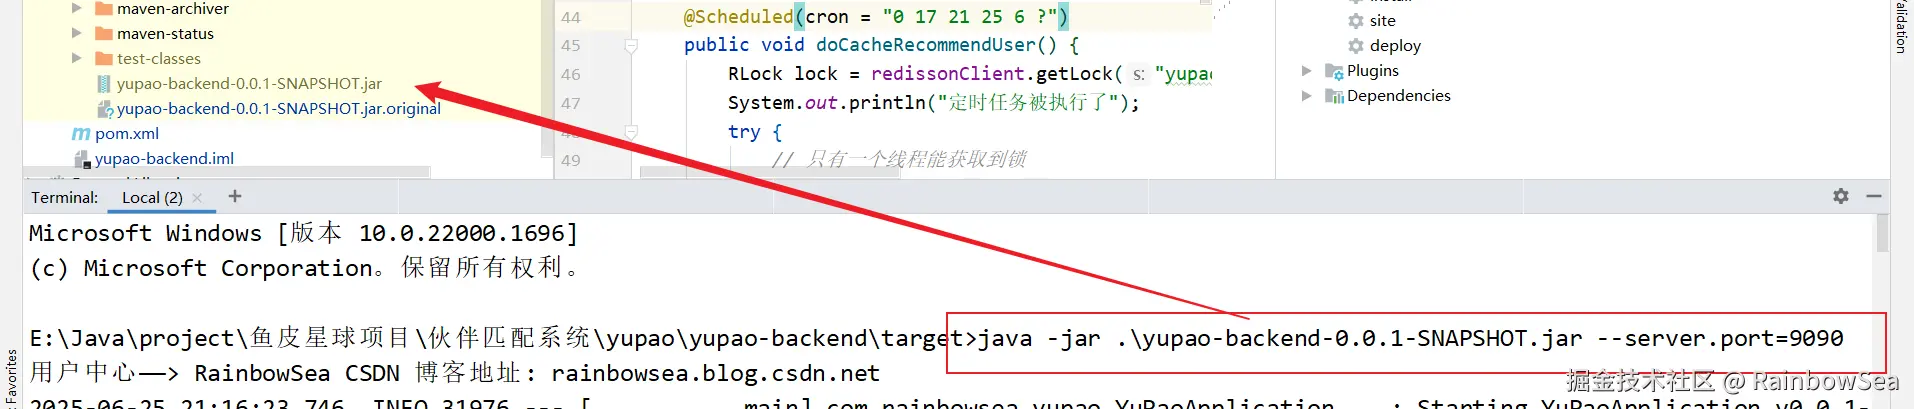Click the yupao-backend.iml file icon
The image size is (1914, 409).
82,158
